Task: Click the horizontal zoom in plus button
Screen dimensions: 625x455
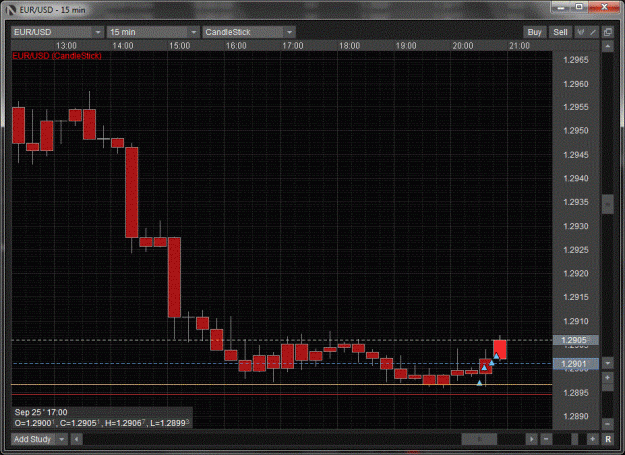Action: (x=593, y=439)
